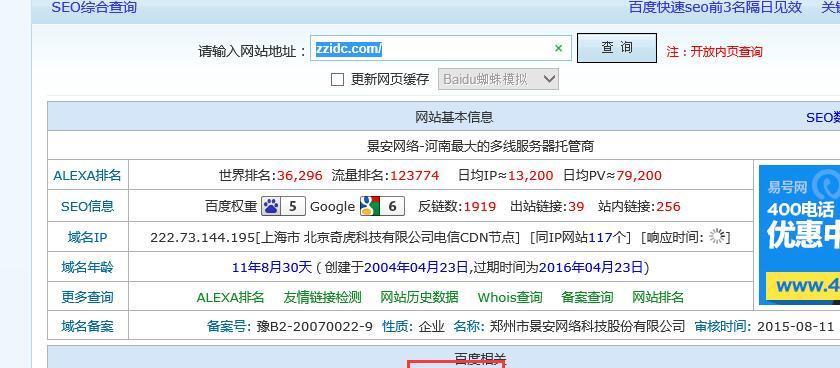Screen dimensions: 840x368
Task: Click the site title 景安网络-河南最大的多线服务器托管商
Action: pos(480,146)
